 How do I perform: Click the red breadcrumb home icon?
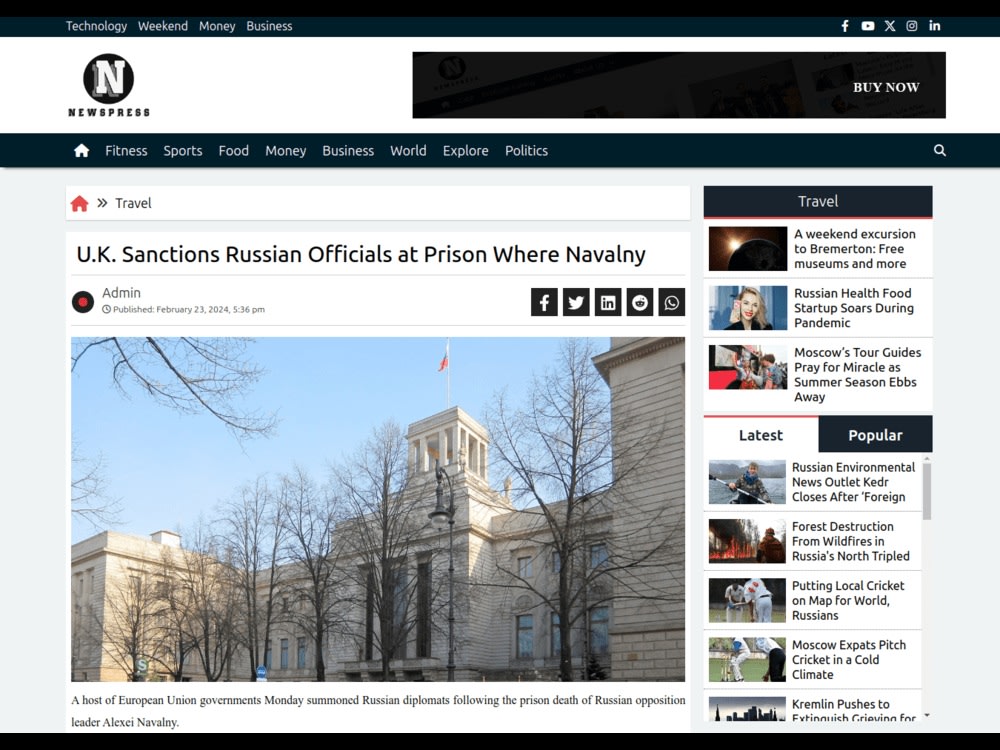pos(80,203)
